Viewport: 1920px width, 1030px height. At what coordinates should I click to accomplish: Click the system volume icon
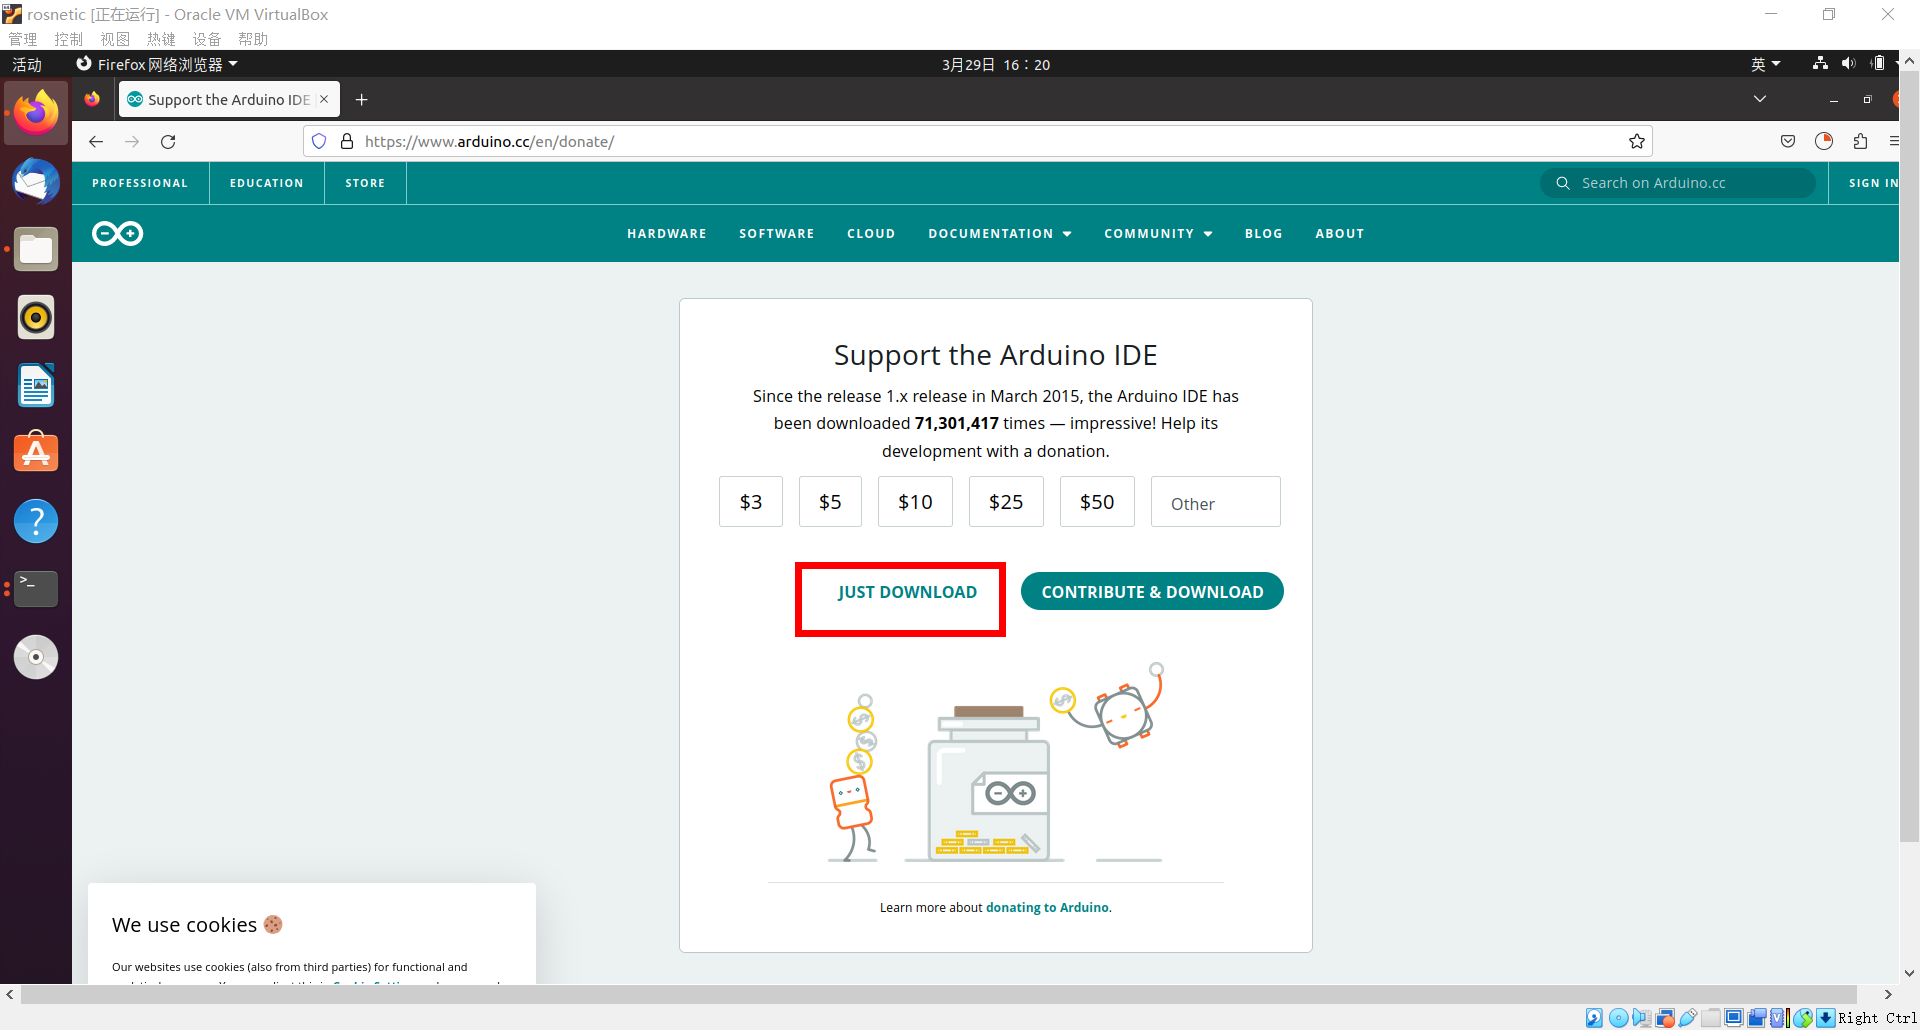(x=1848, y=63)
